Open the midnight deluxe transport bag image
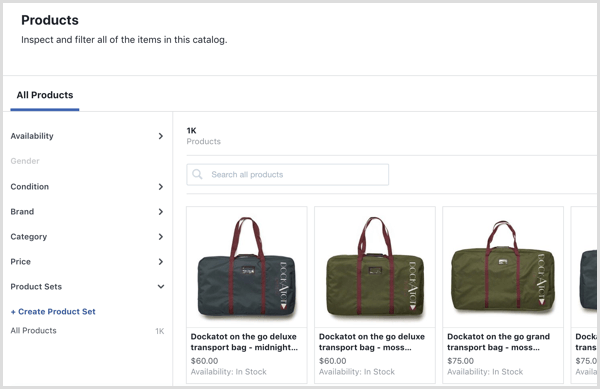The height and width of the screenshot is (389, 600). click(x=247, y=267)
